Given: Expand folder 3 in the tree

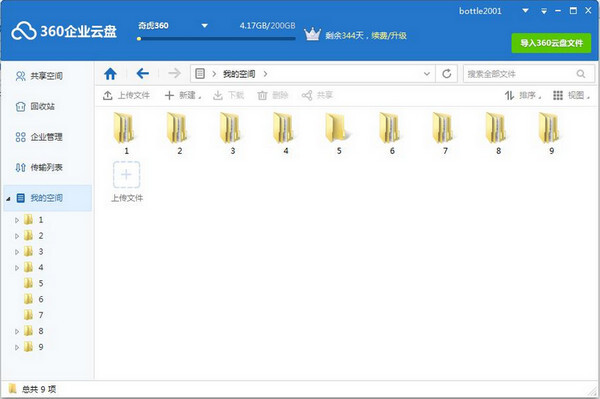Looking at the screenshot, I should (x=16, y=252).
